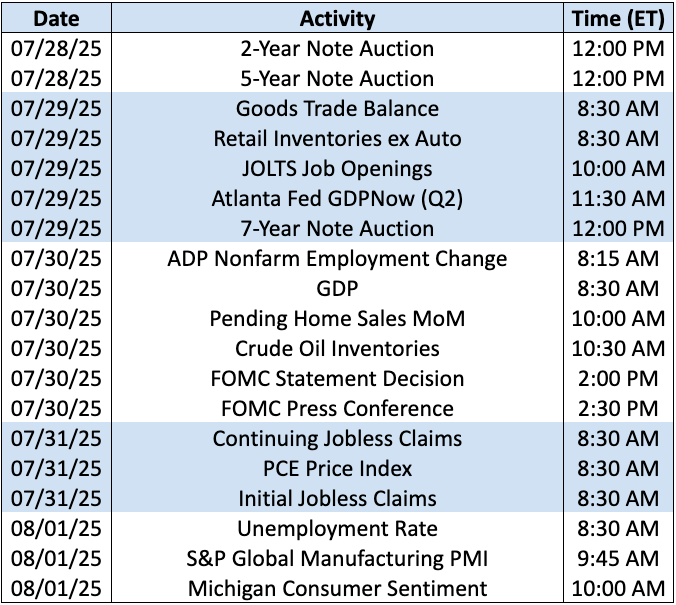The width and height of the screenshot is (676, 605).
Task: Select Retail Inventories ex Auto cell
Action: pos(337,138)
